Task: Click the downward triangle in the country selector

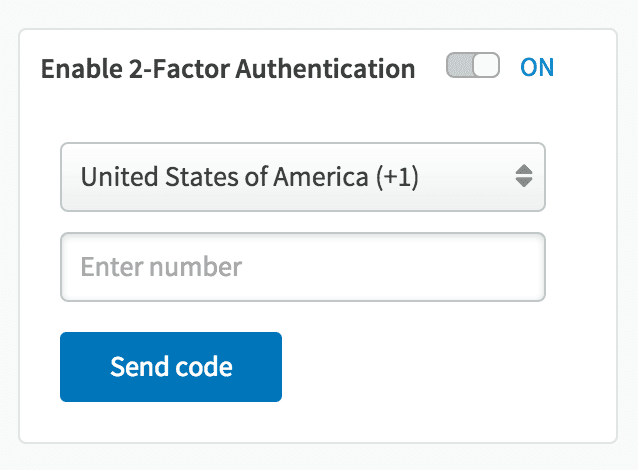Action: 523,184
